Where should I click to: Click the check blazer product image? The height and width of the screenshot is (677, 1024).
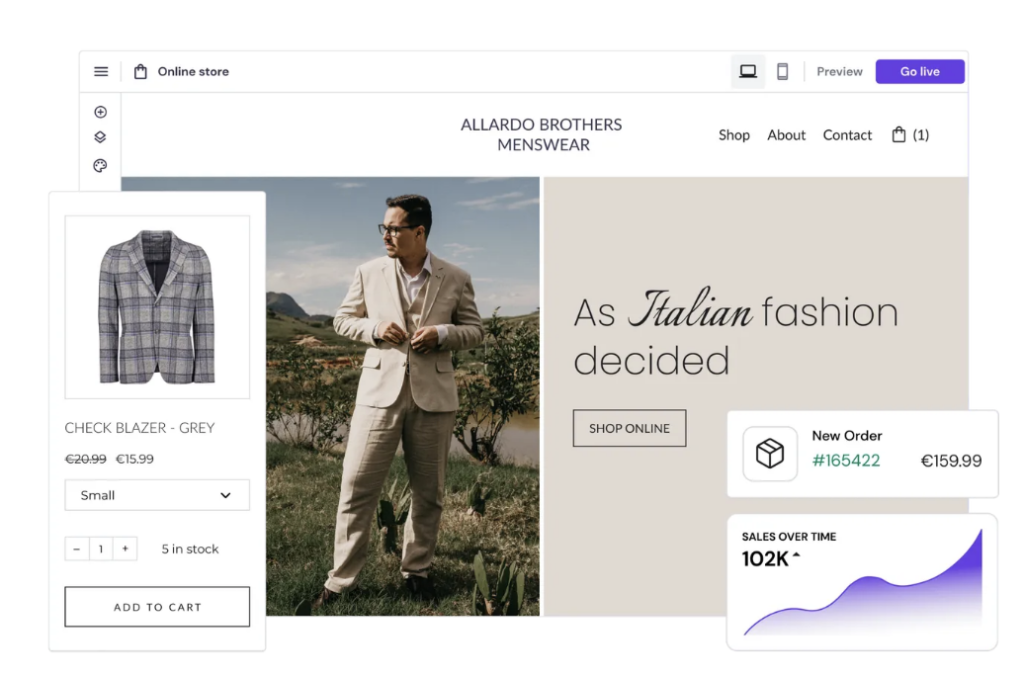click(x=156, y=305)
